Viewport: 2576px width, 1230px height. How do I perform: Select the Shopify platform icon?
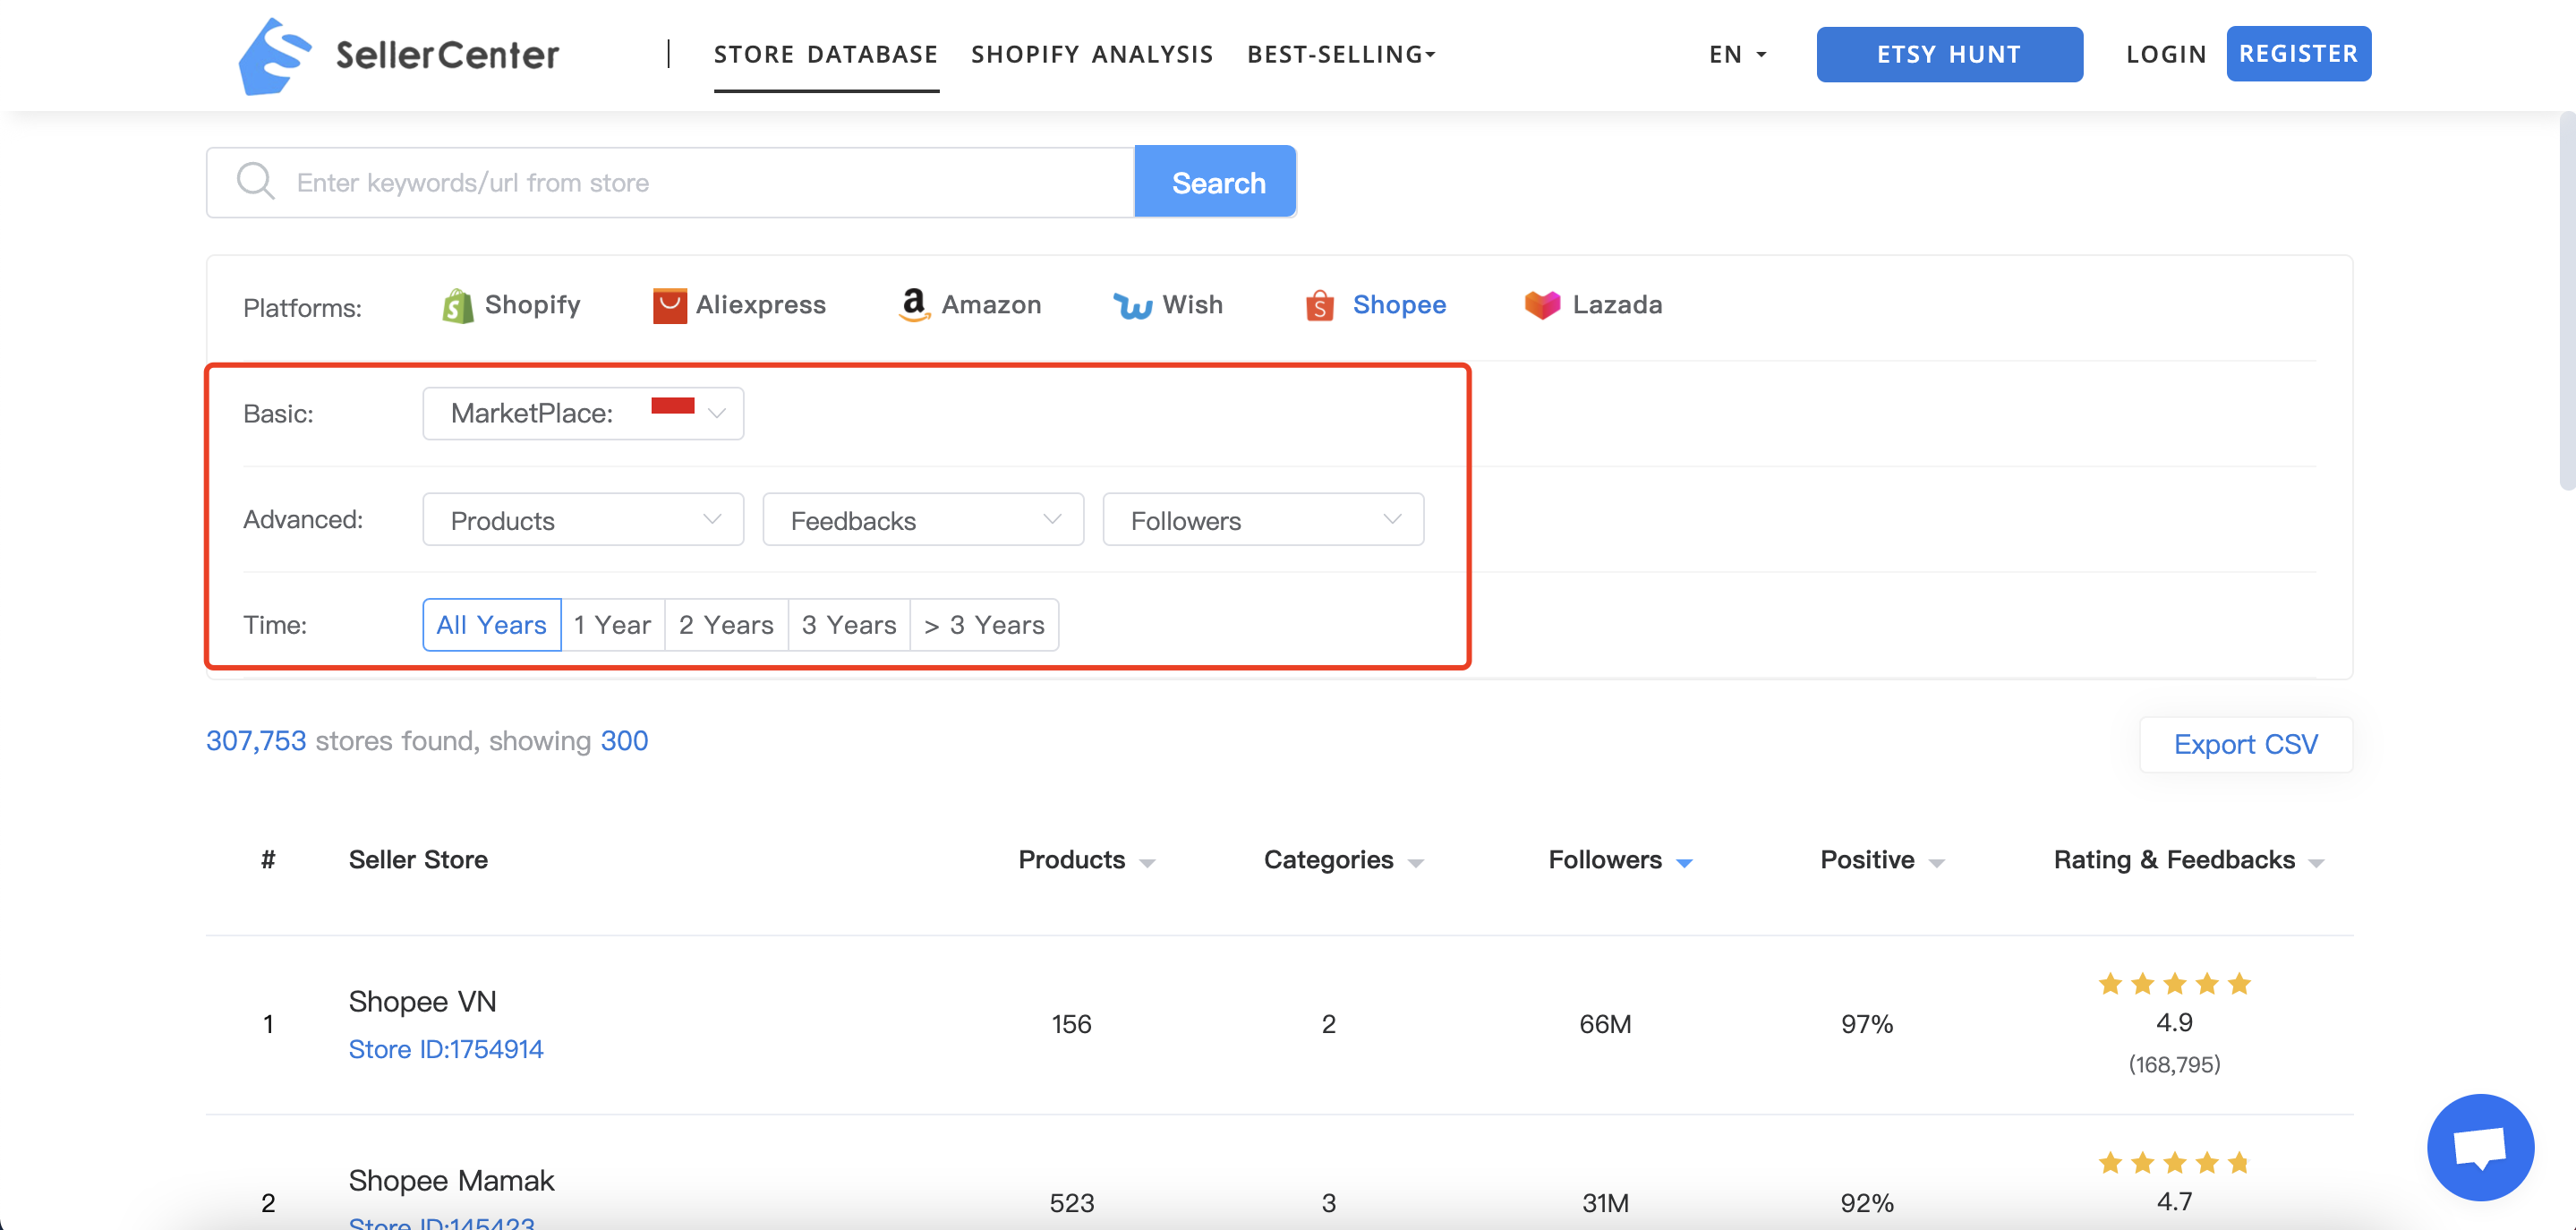(x=457, y=306)
